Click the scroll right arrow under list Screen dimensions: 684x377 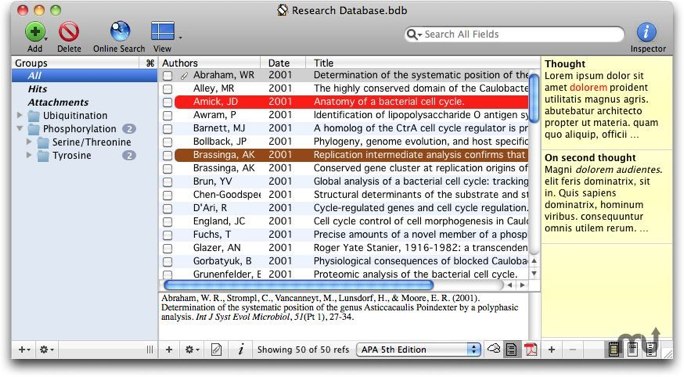522,285
